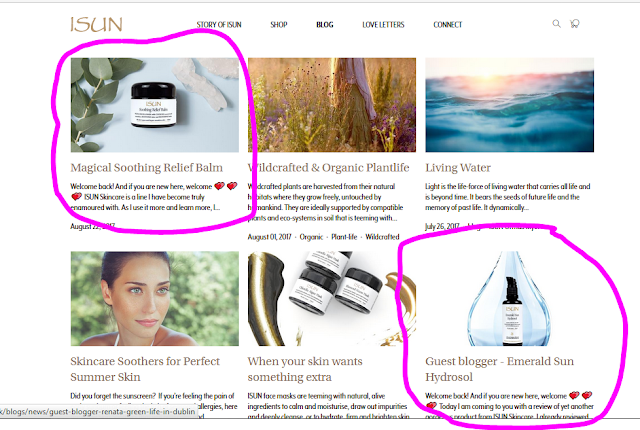
Task: Open When your skin wants something extra title
Action: [305, 369]
